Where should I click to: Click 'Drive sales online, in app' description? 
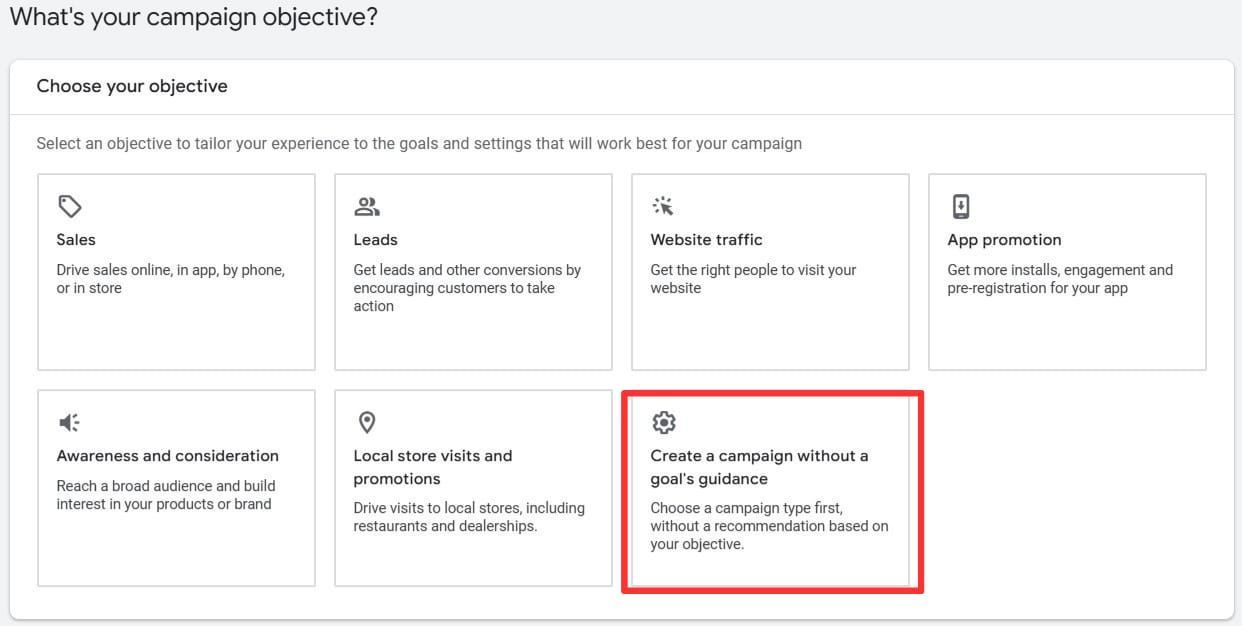[171, 279]
